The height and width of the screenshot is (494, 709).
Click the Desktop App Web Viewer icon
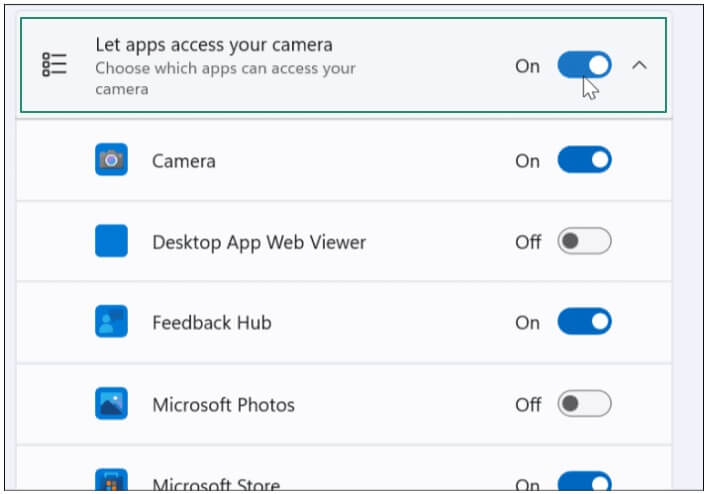(x=111, y=241)
